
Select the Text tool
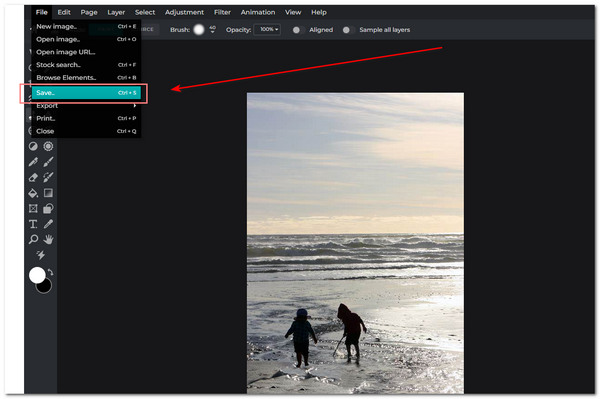(33, 224)
